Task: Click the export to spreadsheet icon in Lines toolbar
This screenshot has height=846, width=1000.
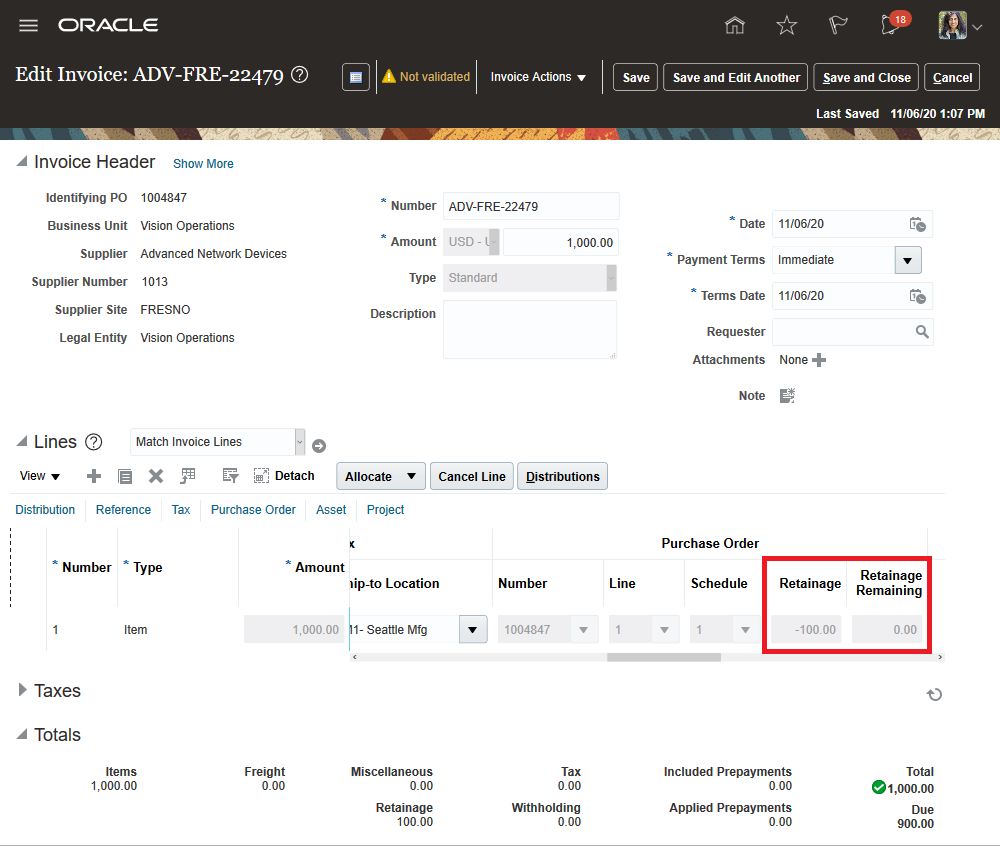Action: point(188,476)
